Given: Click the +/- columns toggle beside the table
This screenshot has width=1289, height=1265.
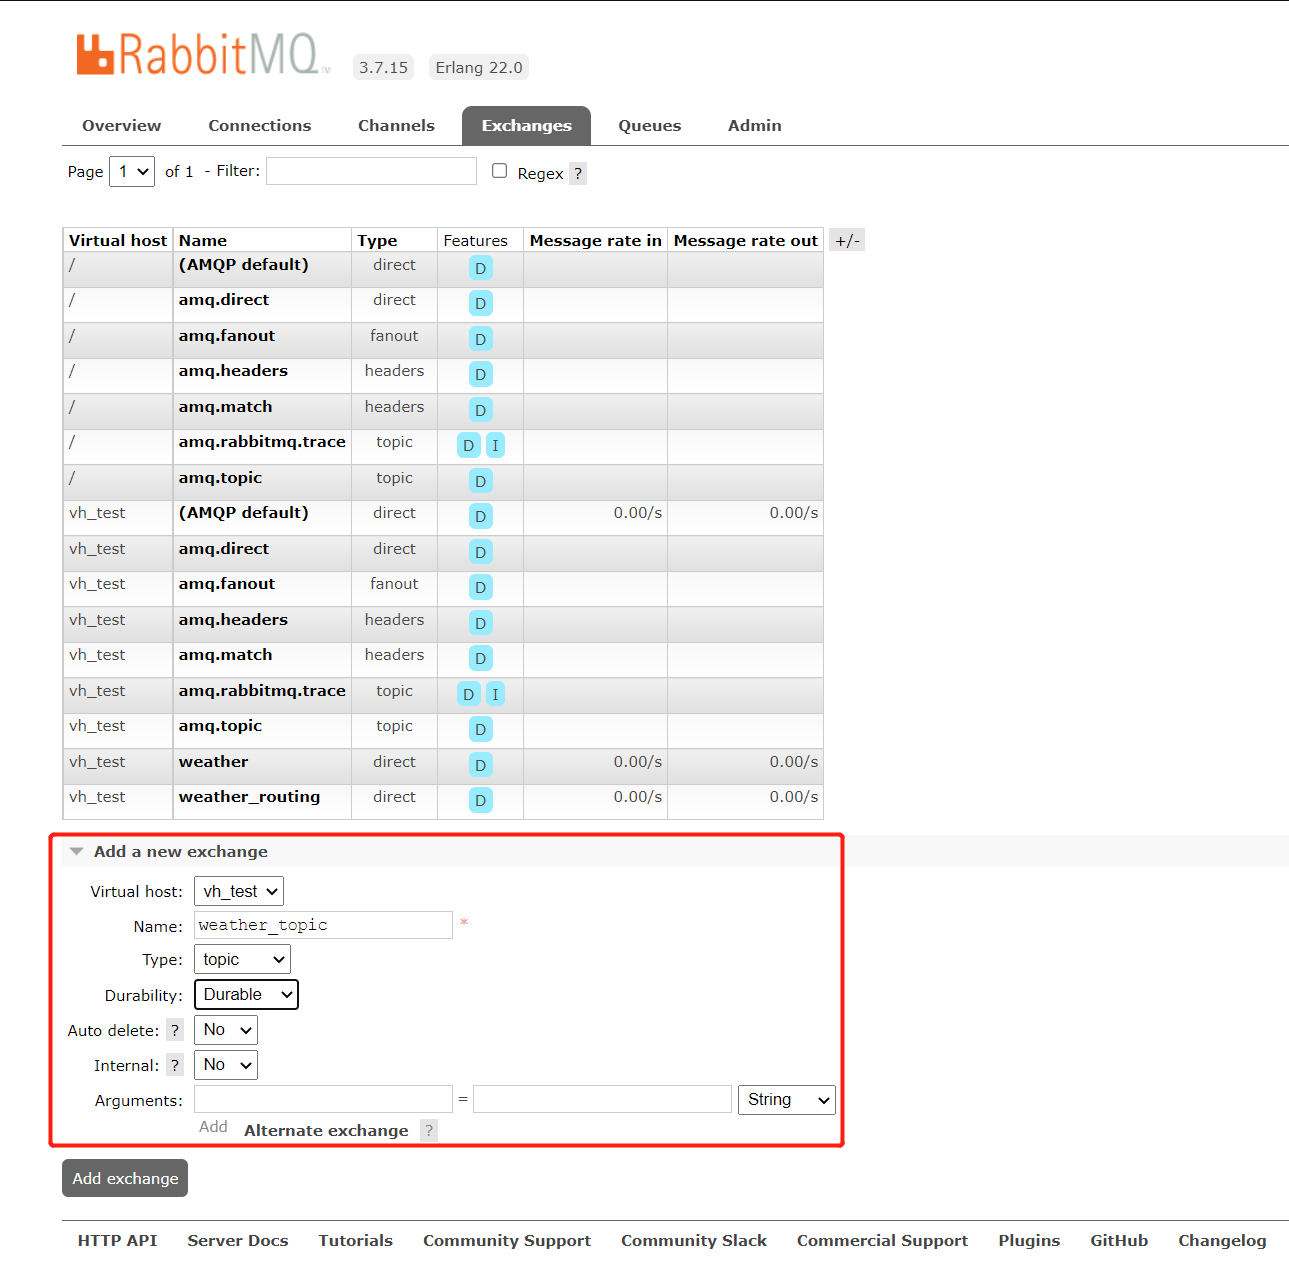Looking at the screenshot, I should [847, 240].
